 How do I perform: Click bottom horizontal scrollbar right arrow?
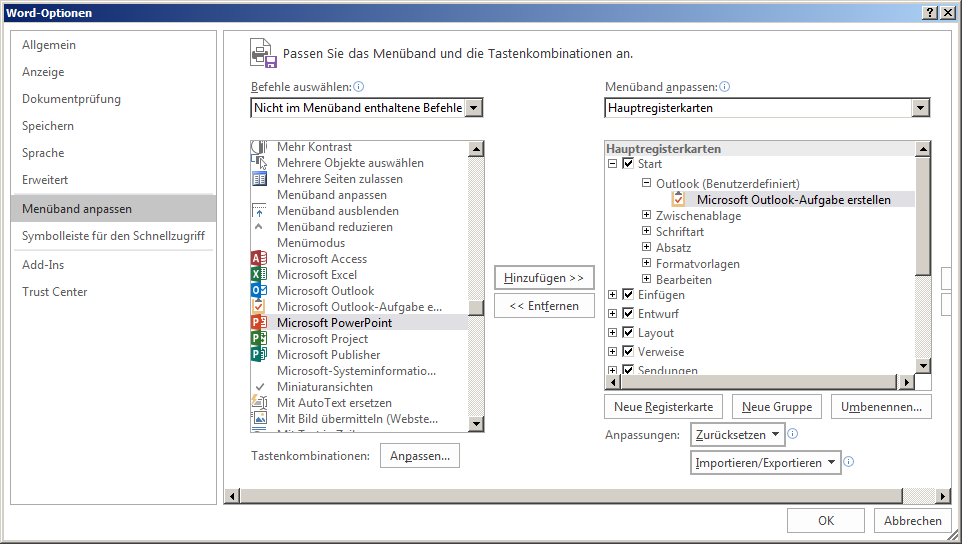pyautogui.click(x=944, y=496)
